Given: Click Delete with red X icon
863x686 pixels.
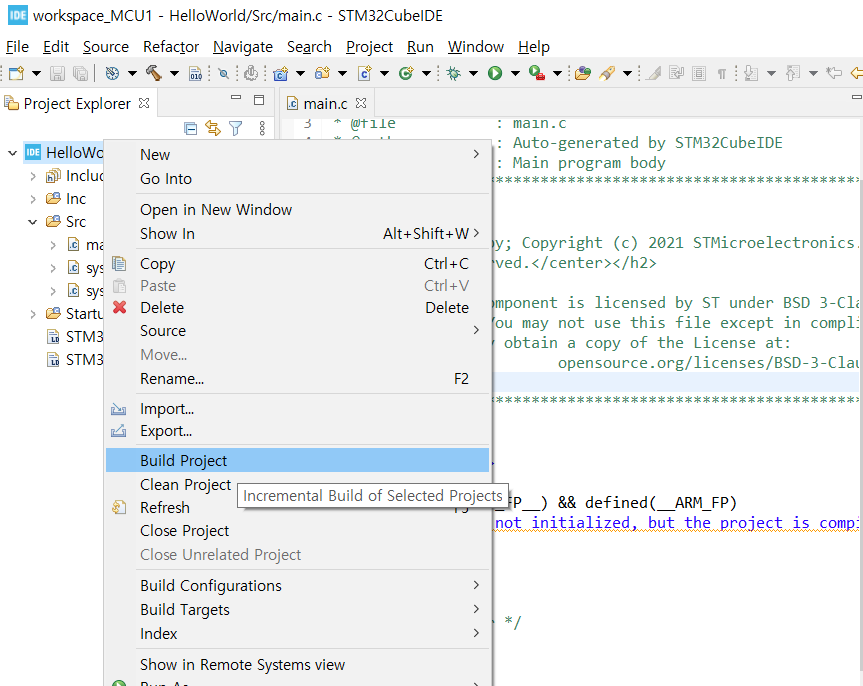Looking at the screenshot, I should pos(297,308).
